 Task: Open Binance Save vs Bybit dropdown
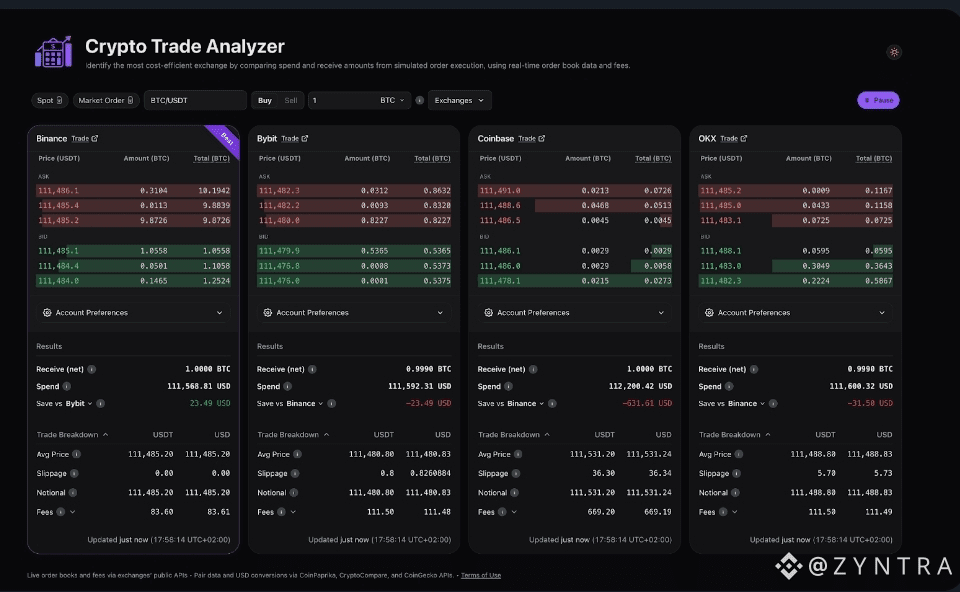[79, 403]
